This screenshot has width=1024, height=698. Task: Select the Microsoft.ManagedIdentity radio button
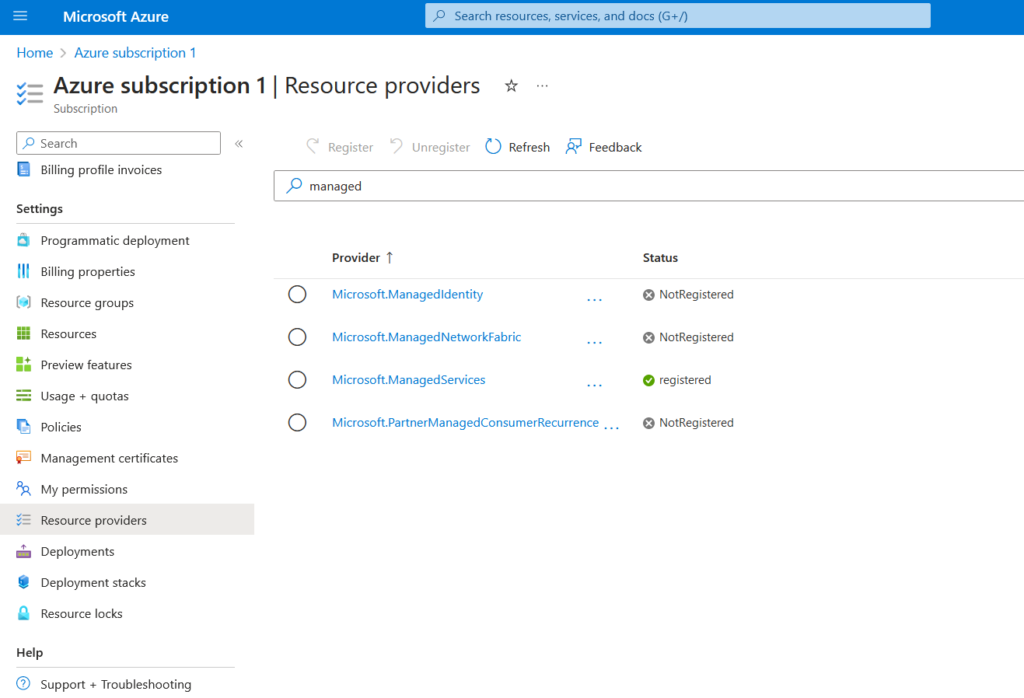coord(297,294)
